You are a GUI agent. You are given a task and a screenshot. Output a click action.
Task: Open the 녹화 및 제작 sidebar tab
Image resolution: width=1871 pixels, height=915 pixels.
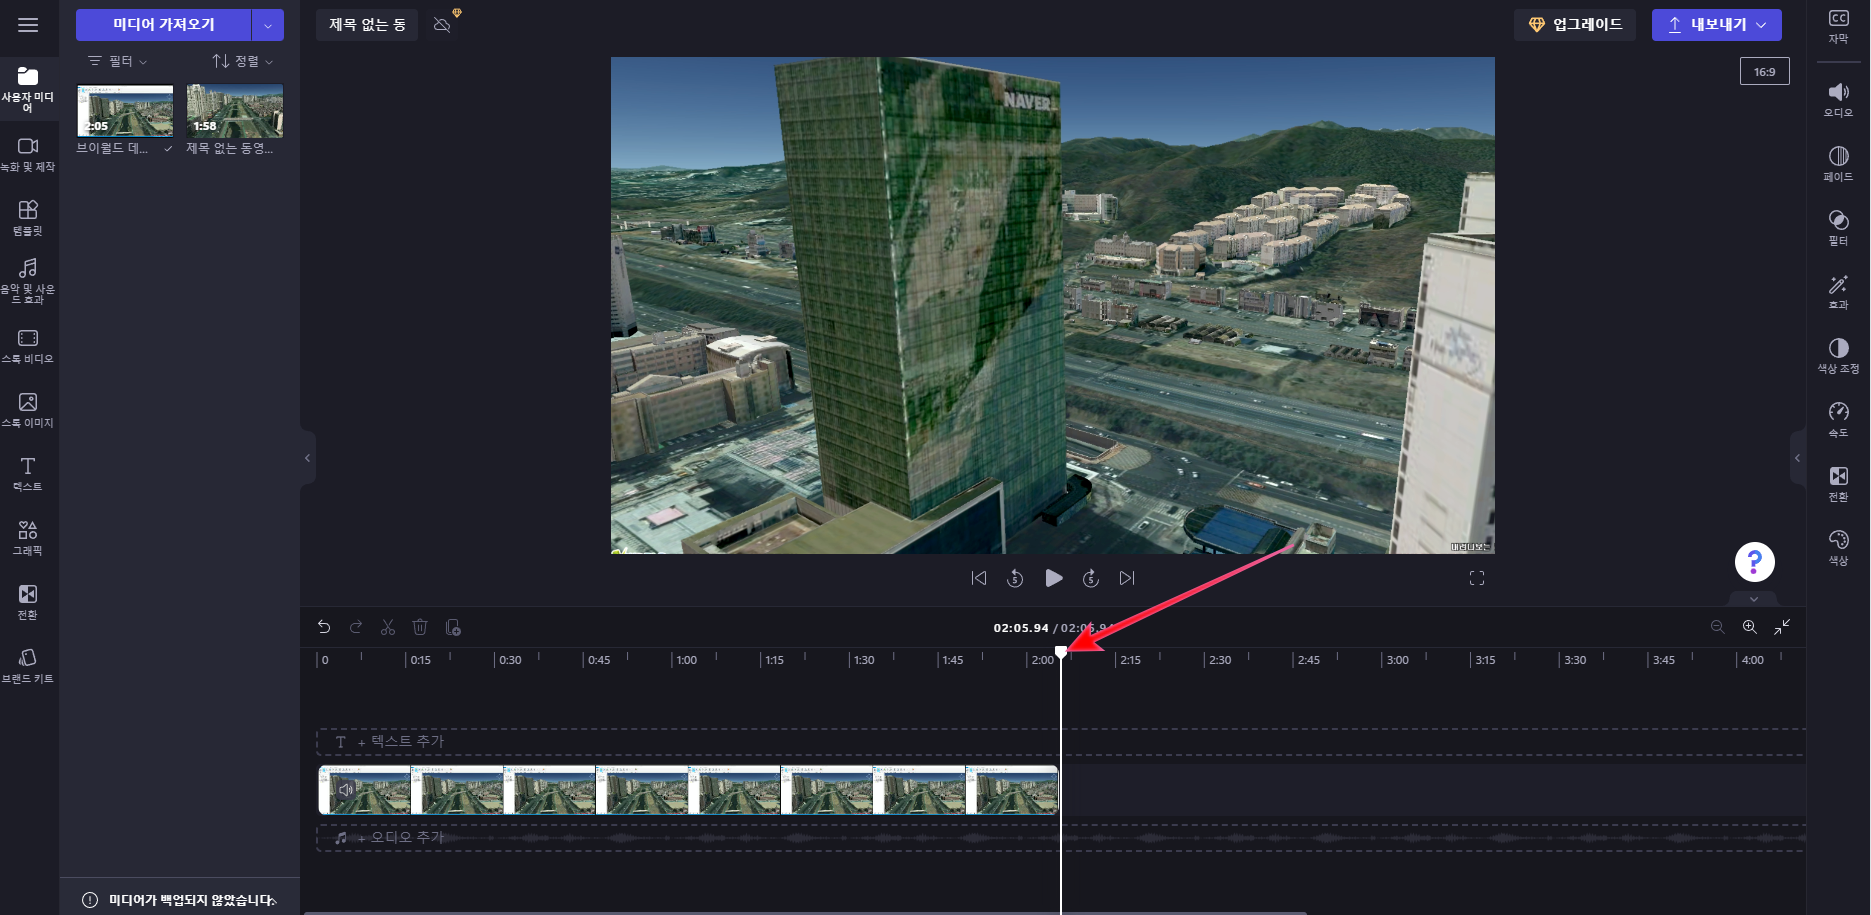click(x=28, y=154)
